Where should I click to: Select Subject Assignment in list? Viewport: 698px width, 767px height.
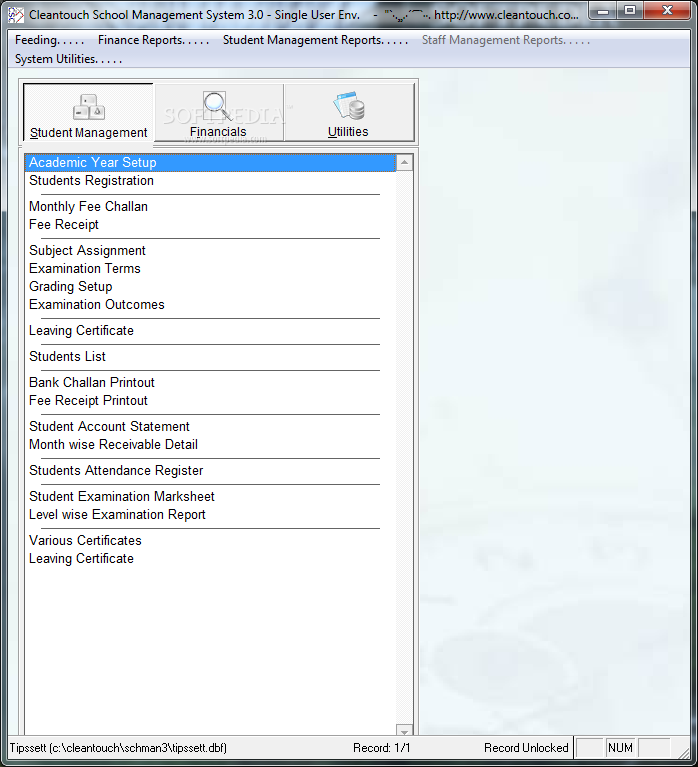click(x=87, y=250)
